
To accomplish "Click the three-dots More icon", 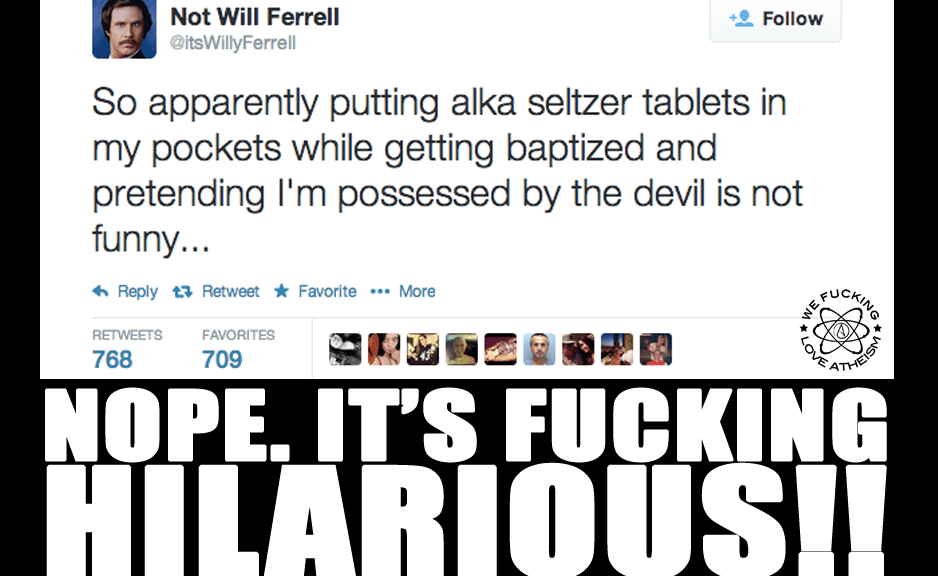I will tap(379, 292).
